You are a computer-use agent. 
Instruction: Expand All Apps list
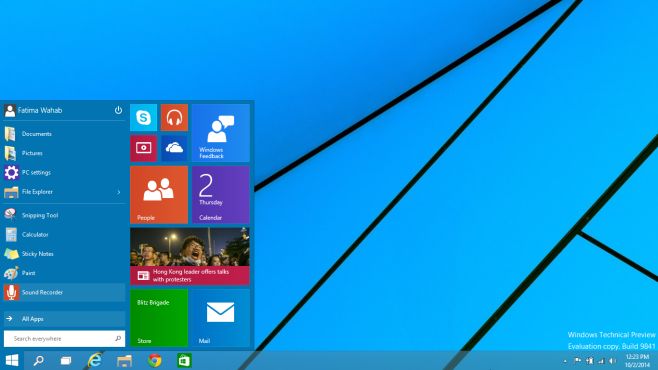point(65,319)
